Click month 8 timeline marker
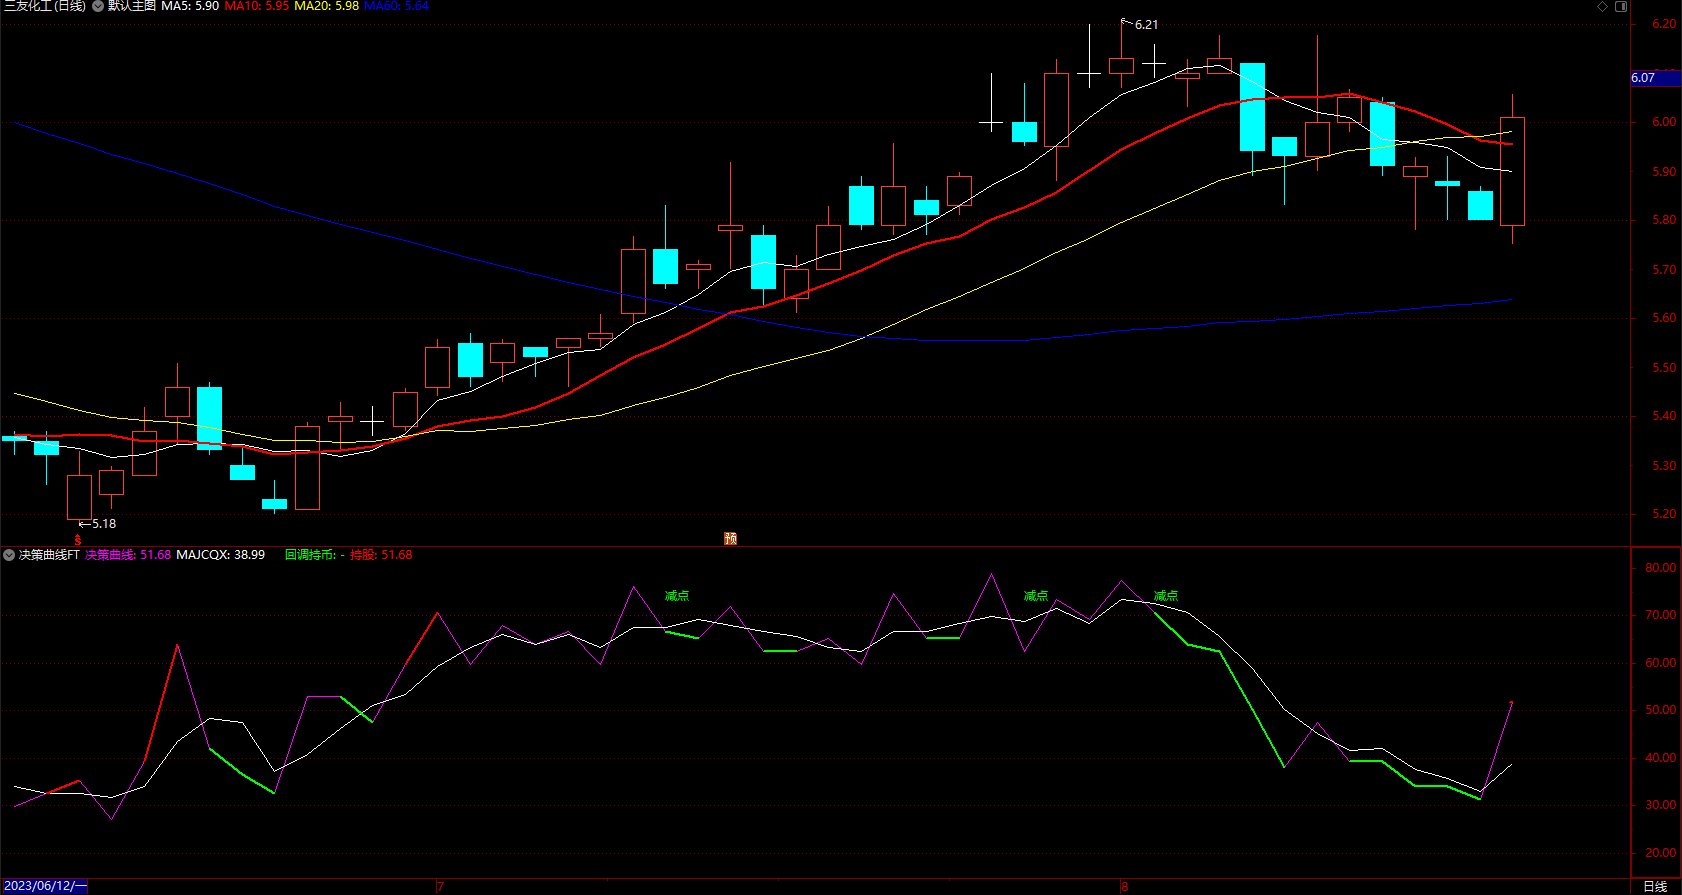The width and height of the screenshot is (1682, 895). 1124,886
